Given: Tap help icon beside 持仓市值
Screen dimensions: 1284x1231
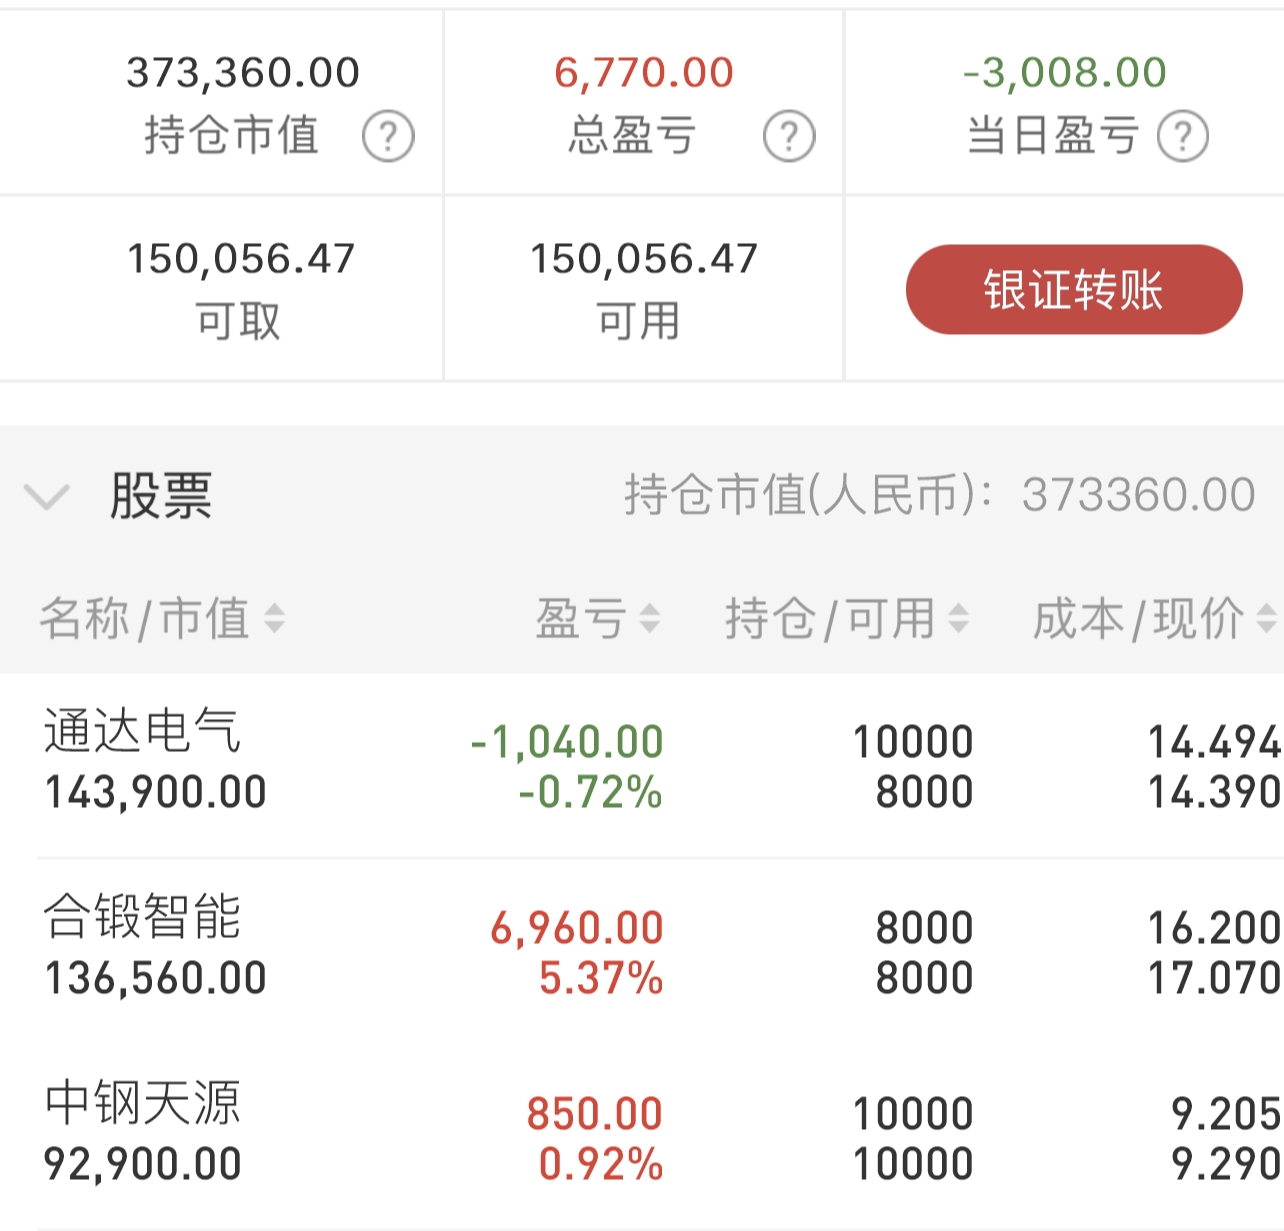Looking at the screenshot, I should coord(388,136).
